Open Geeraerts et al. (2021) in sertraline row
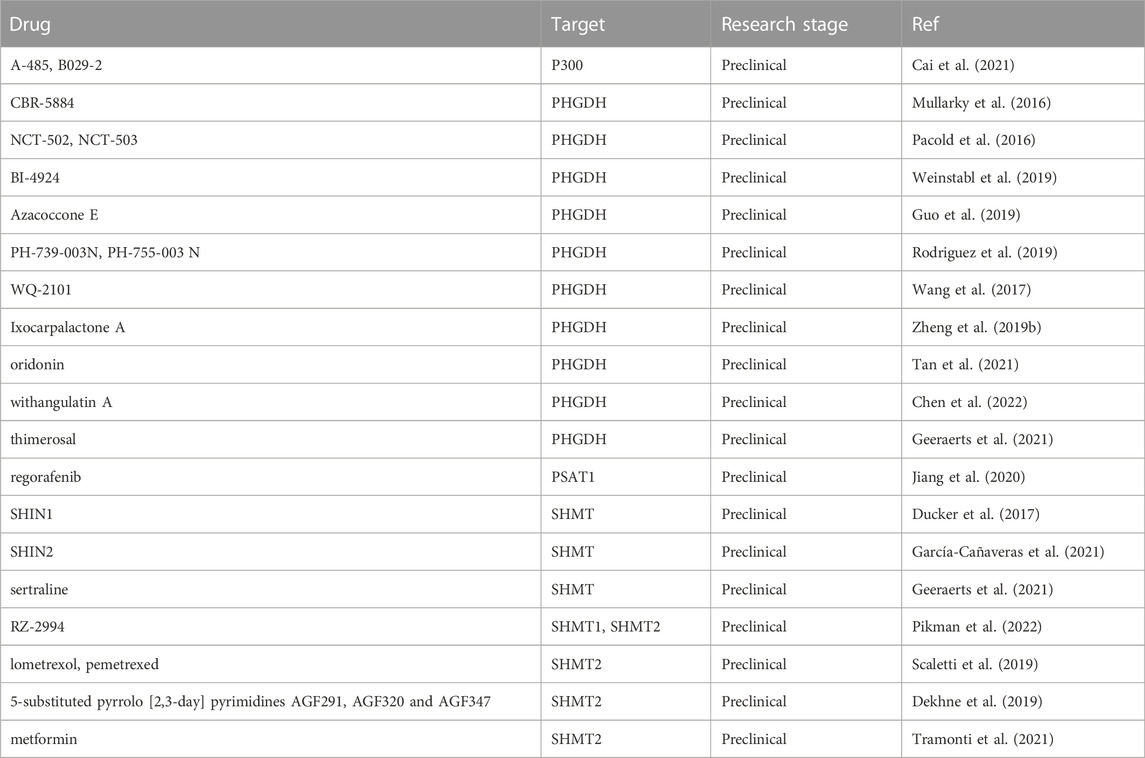This screenshot has height=758, width=1145. pyautogui.click(x=982, y=589)
